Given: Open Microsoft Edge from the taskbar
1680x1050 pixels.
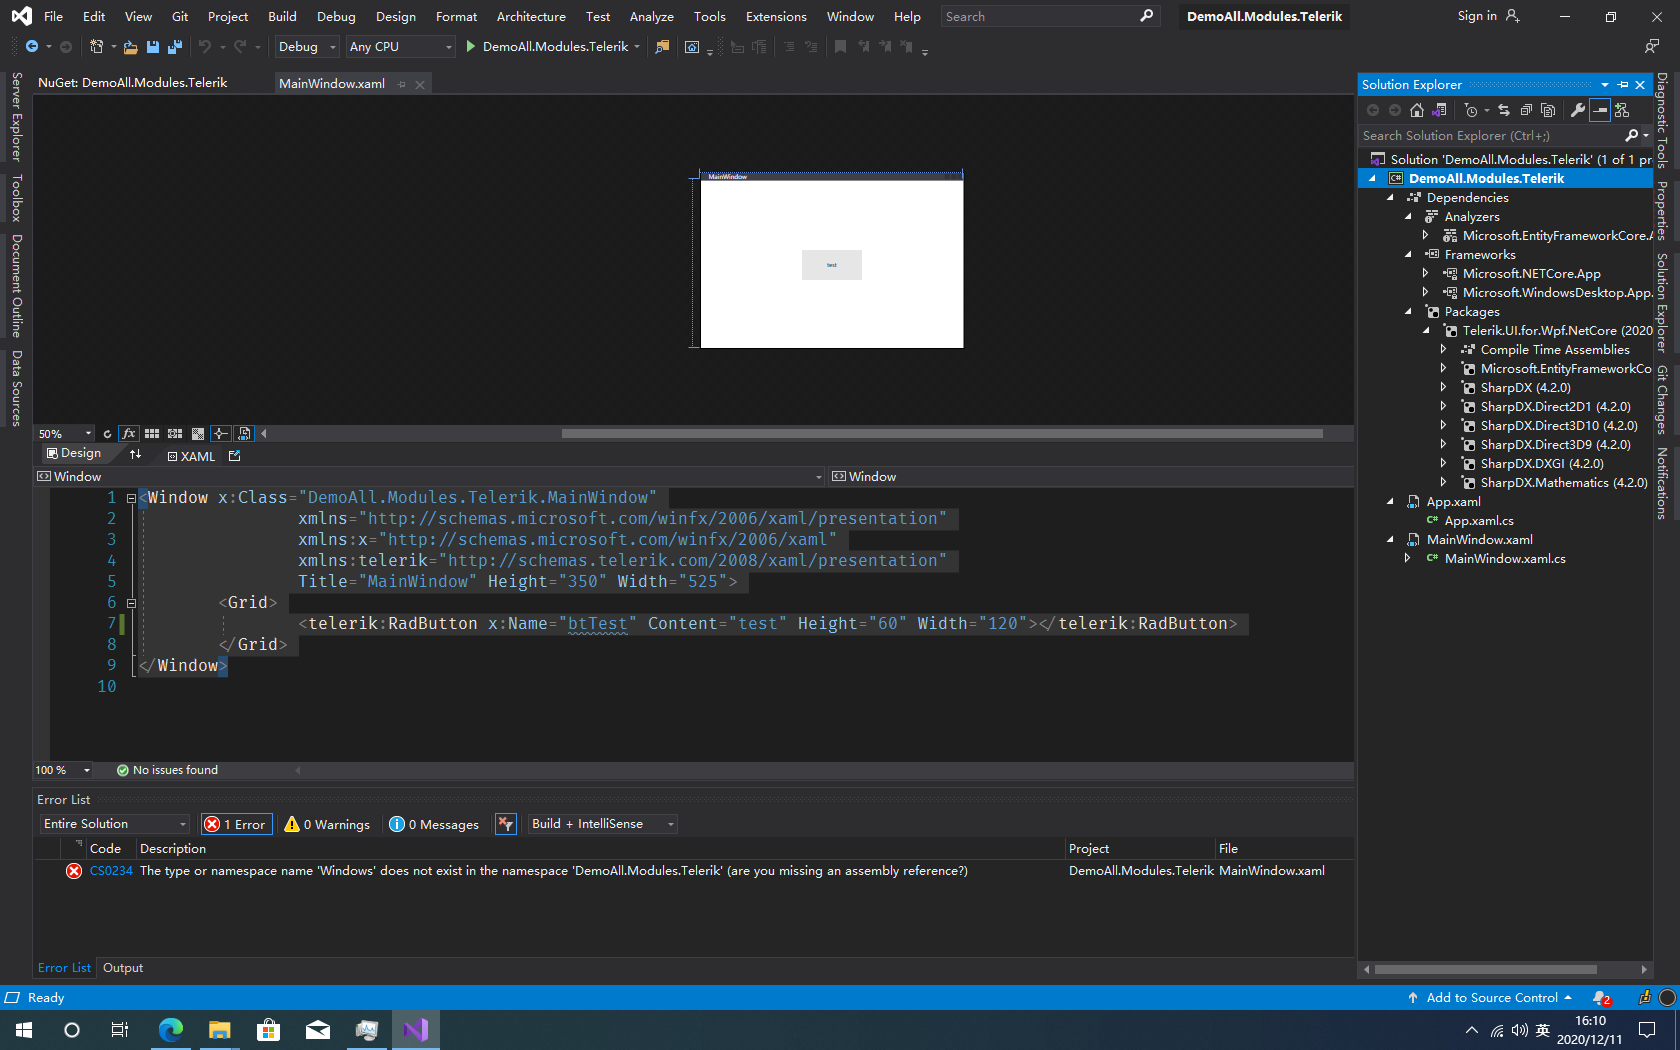Looking at the screenshot, I should click(x=171, y=1030).
